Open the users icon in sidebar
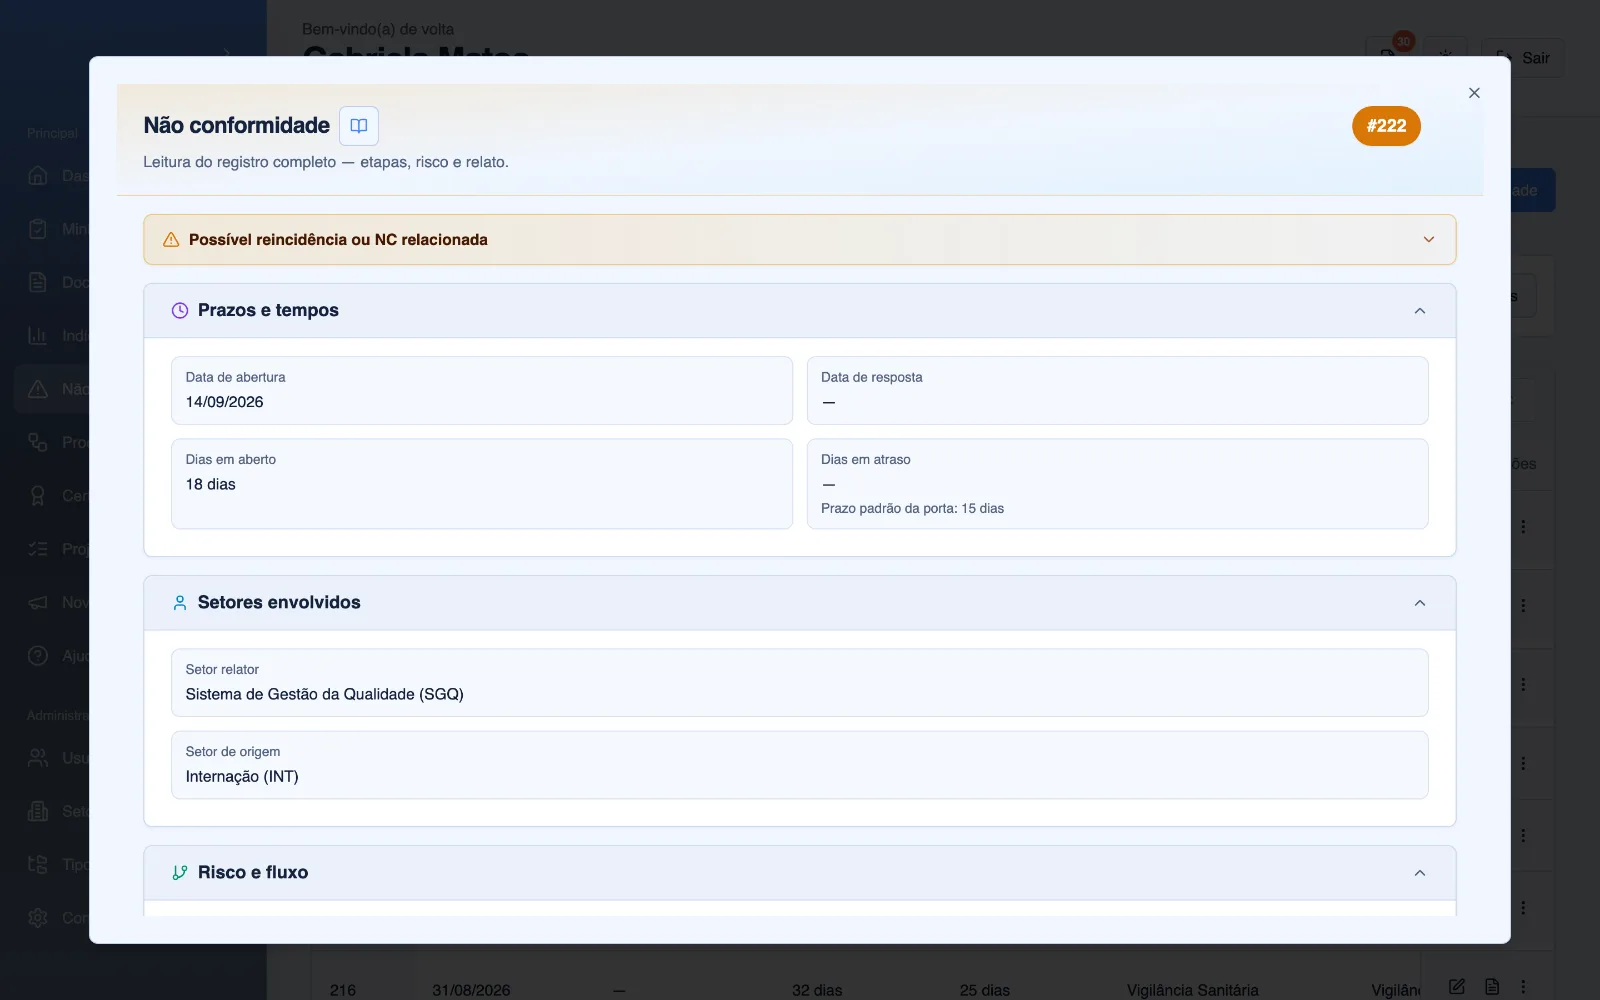This screenshot has width=1600, height=1000. coord(38,758)
